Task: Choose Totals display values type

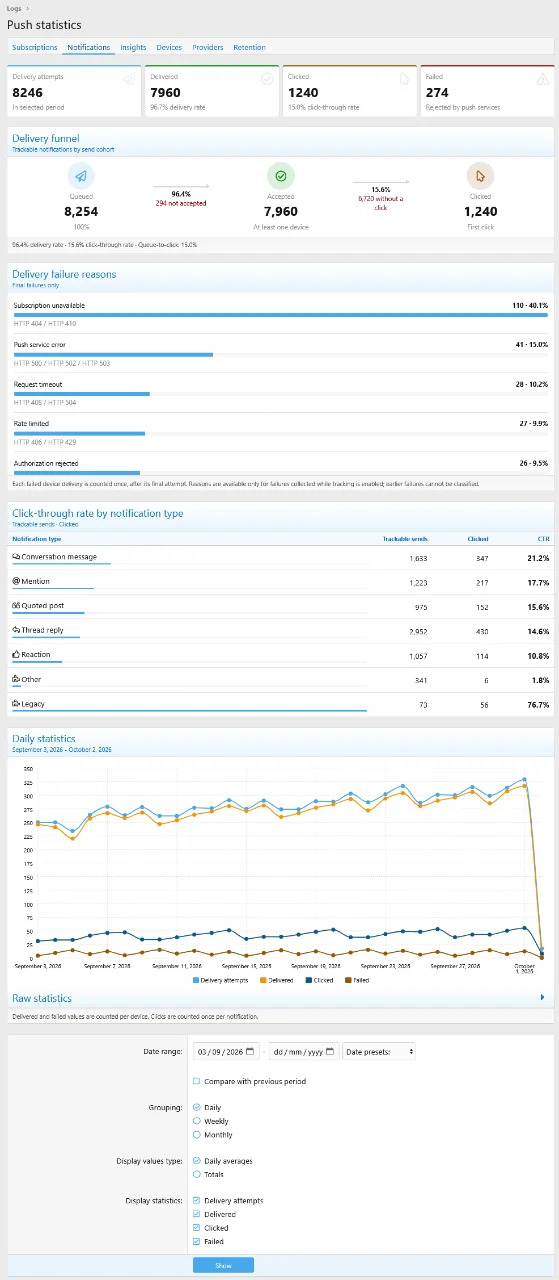Action: [x=196, y=1175]
